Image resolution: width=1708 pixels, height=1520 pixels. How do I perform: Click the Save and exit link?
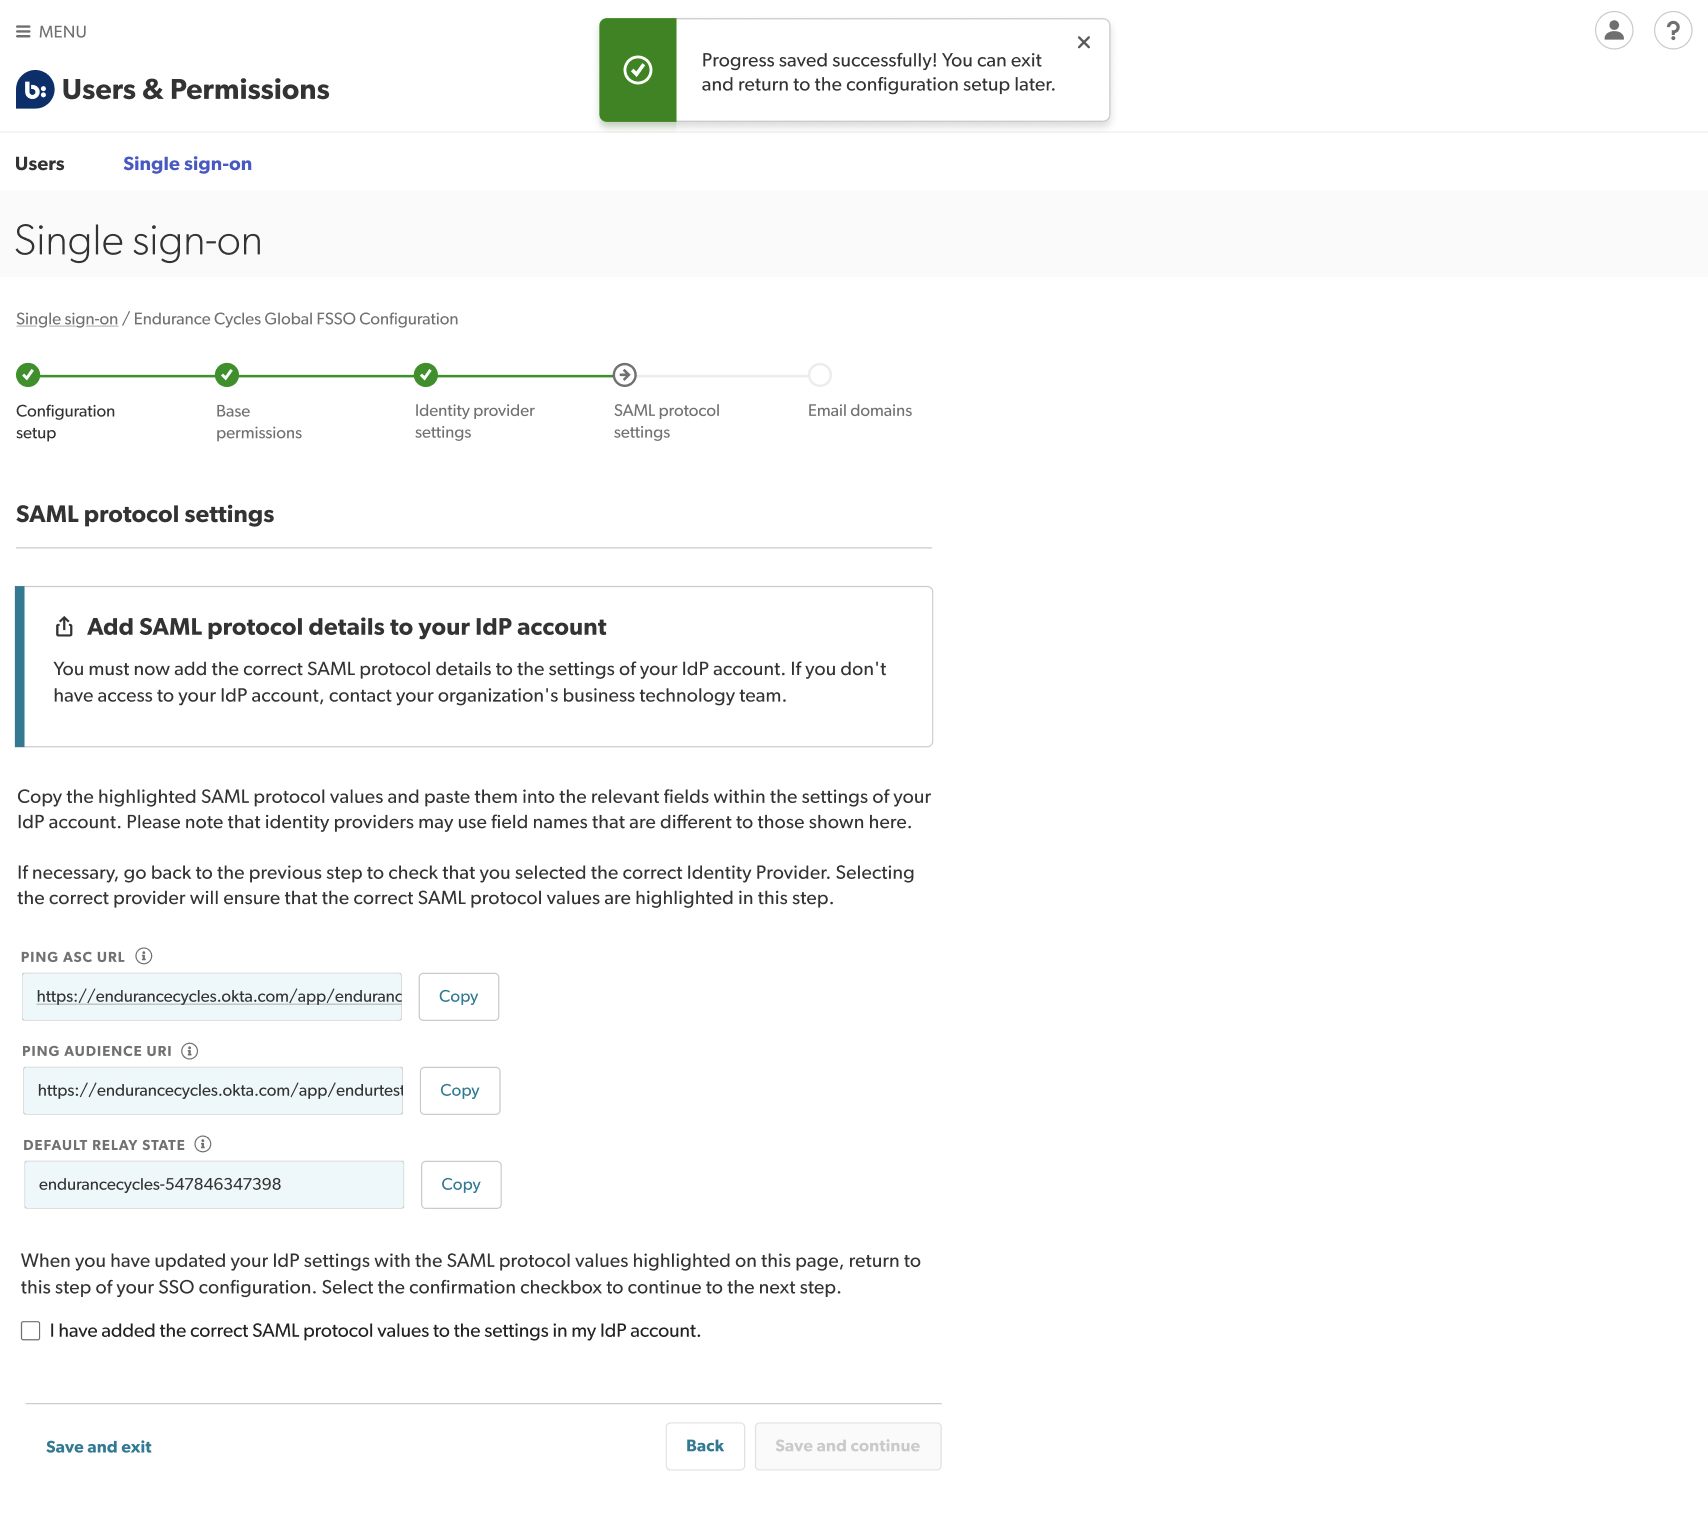coord(98,1447)
